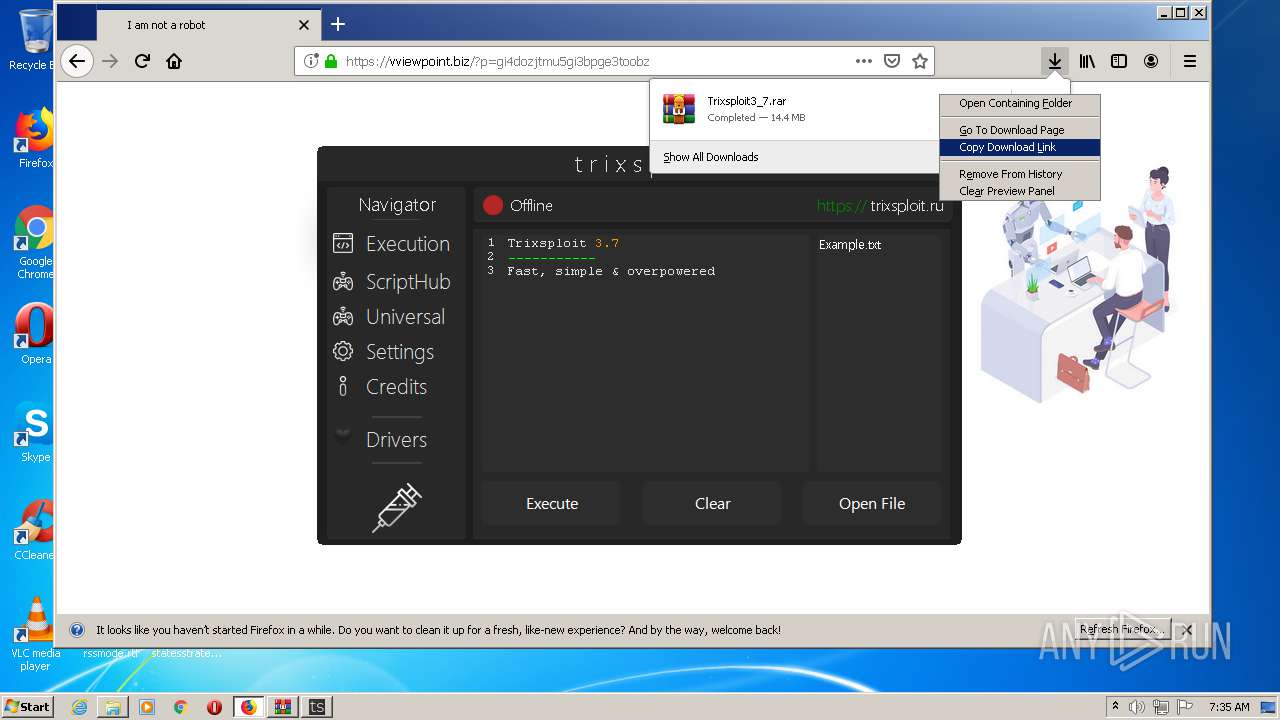Viewport: 1280px width, 720px height.
Task: Open Credits info entry
Action: (x=380, y=387)
